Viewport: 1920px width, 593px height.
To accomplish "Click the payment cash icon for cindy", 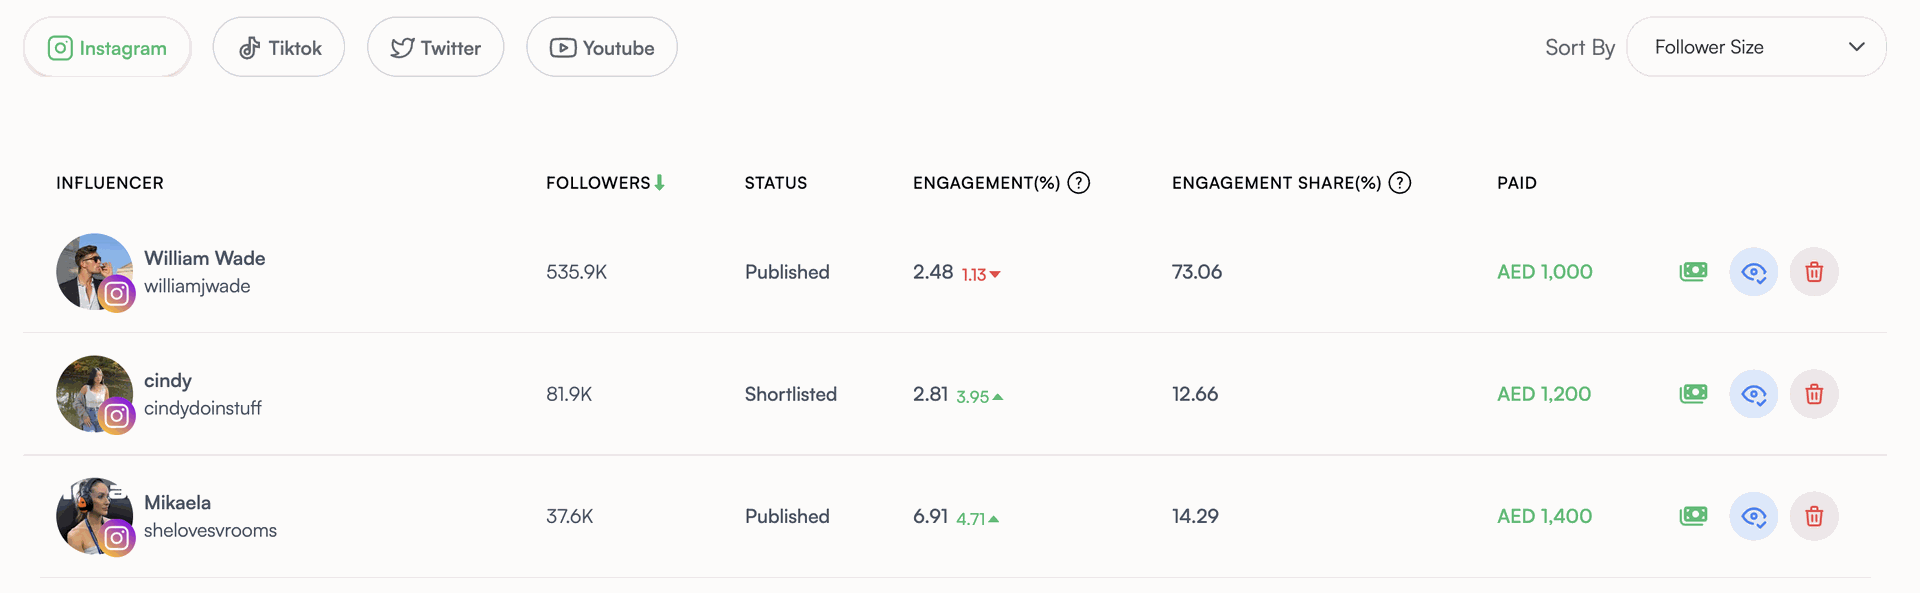I will click(x=1693, y=394).
